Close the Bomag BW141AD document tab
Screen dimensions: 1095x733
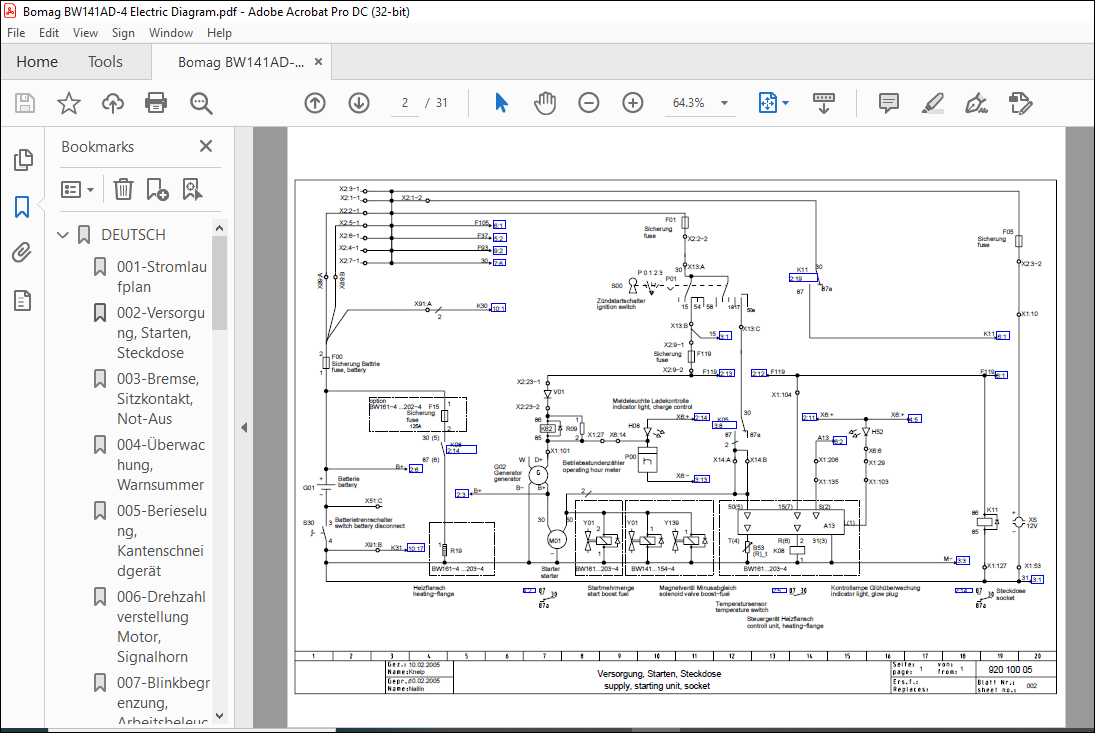pos(318,61)
